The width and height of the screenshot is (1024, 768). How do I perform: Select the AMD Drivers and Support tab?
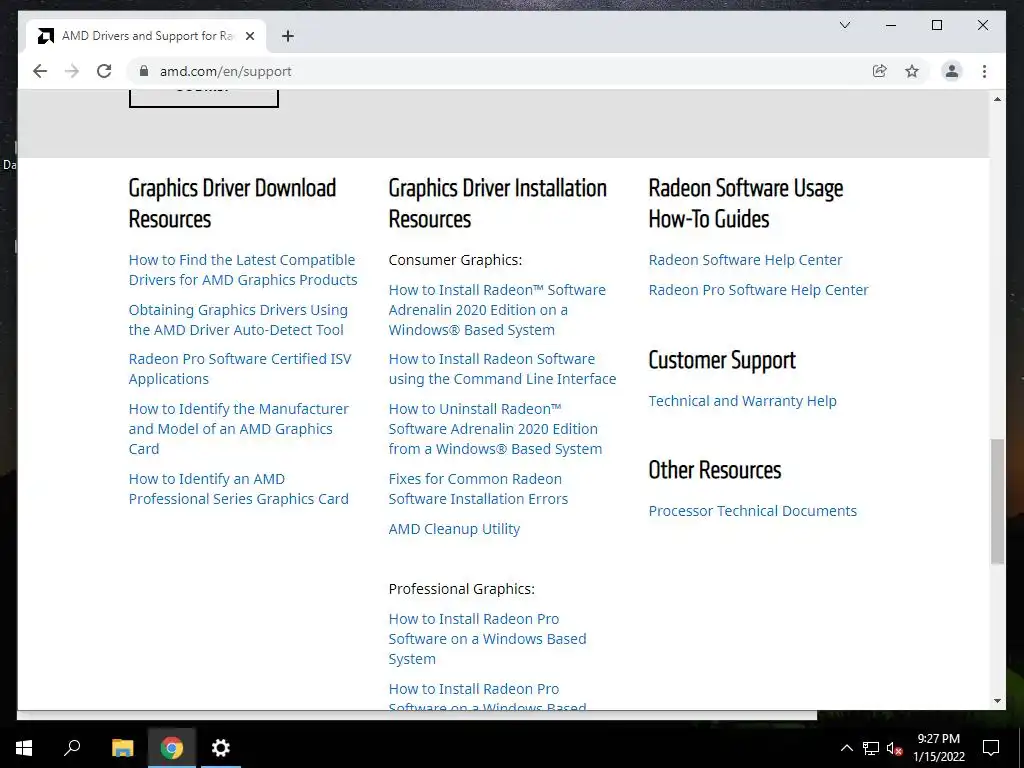146,36
